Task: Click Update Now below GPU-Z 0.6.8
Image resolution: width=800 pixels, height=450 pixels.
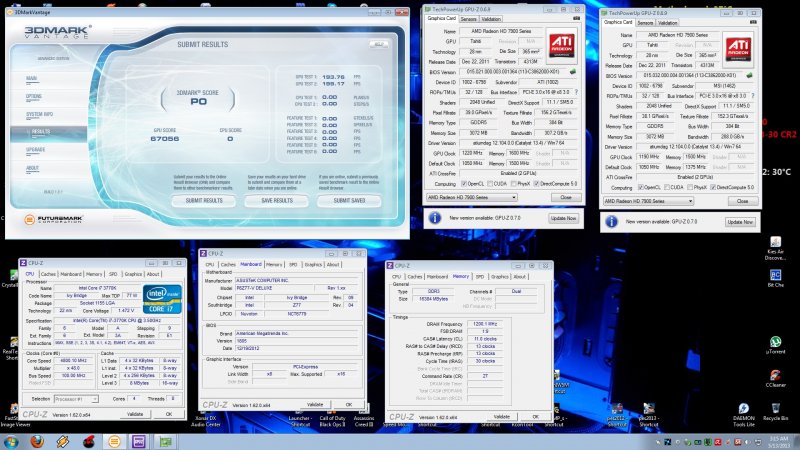Action: [563, 218]
